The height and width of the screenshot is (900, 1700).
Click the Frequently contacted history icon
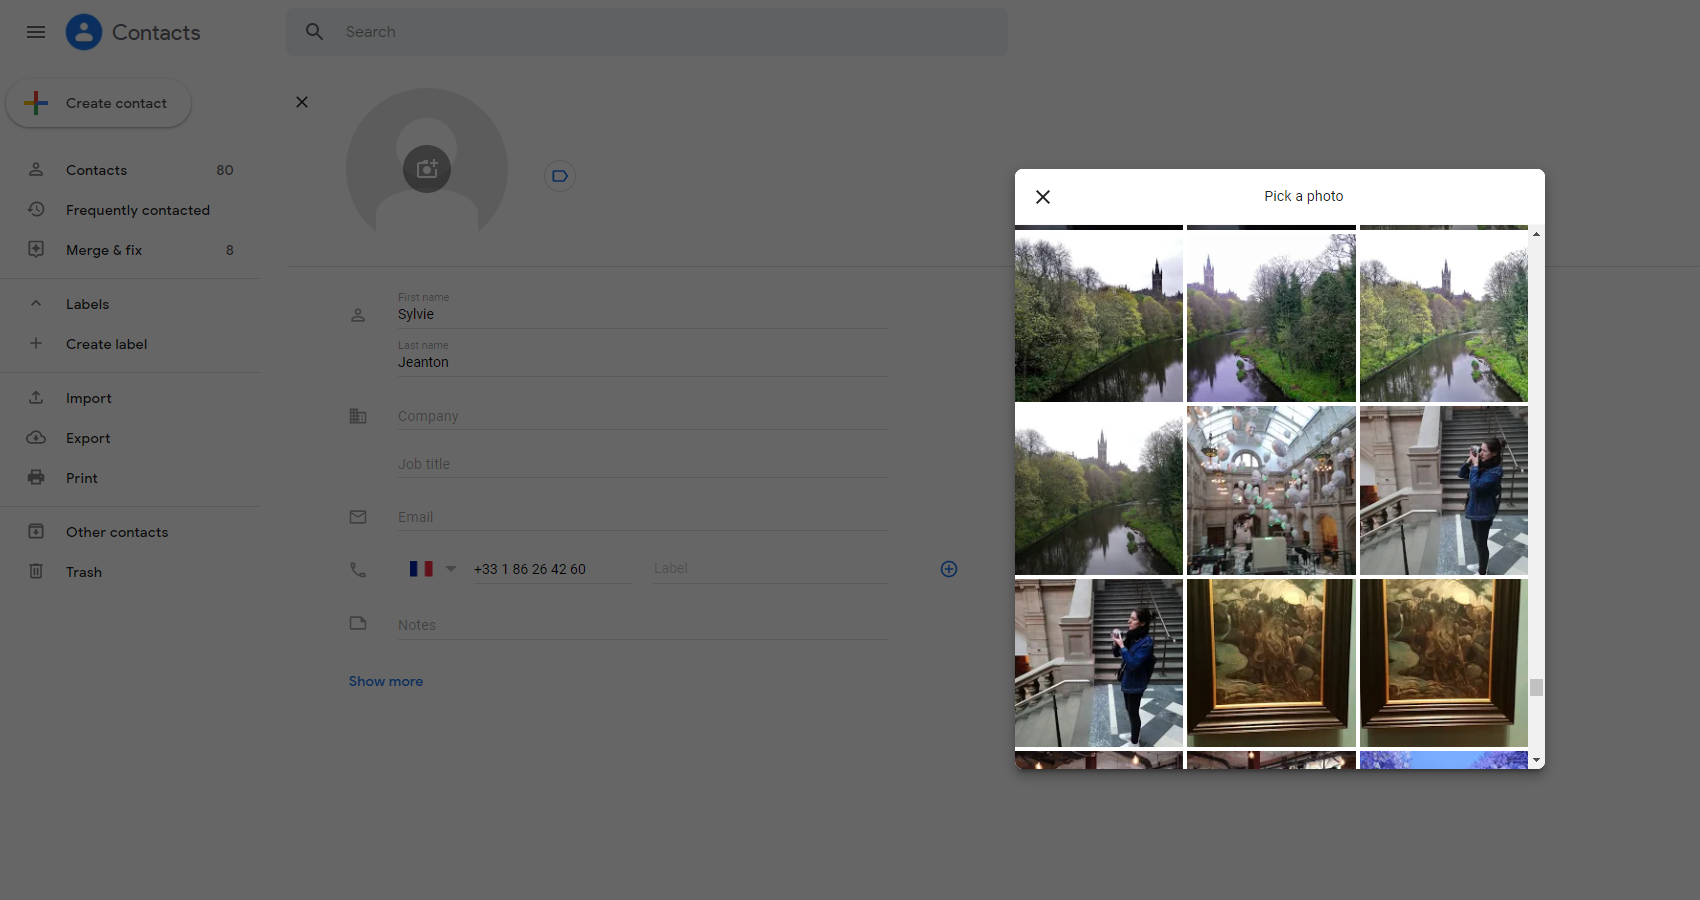pos(36,210)
